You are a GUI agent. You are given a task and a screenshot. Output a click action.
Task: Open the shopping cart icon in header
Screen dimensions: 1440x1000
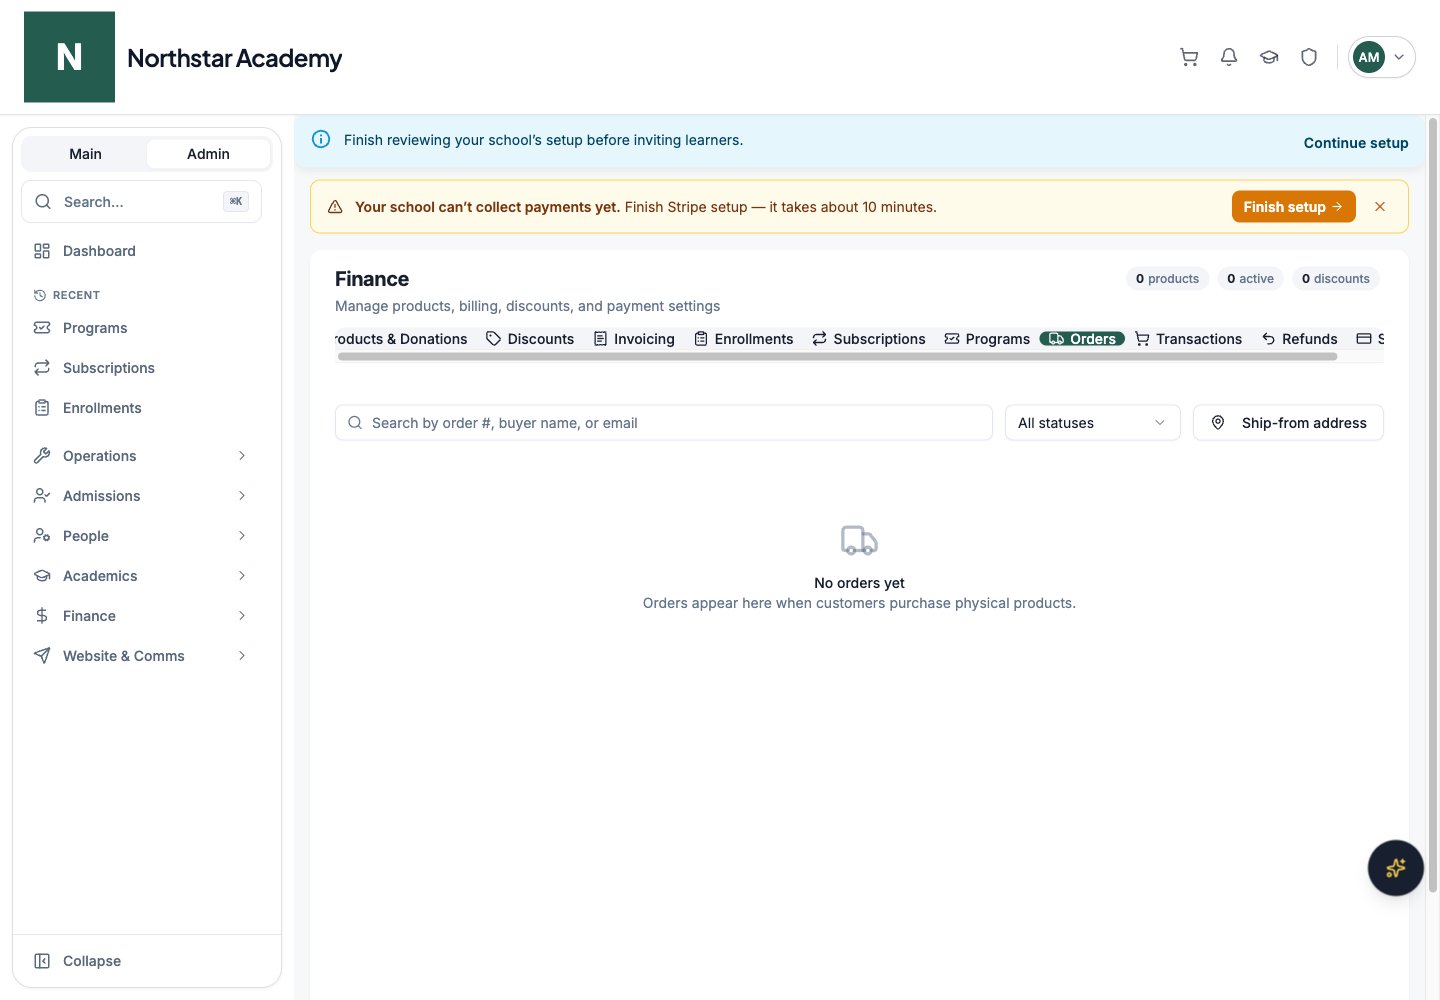1189,57
